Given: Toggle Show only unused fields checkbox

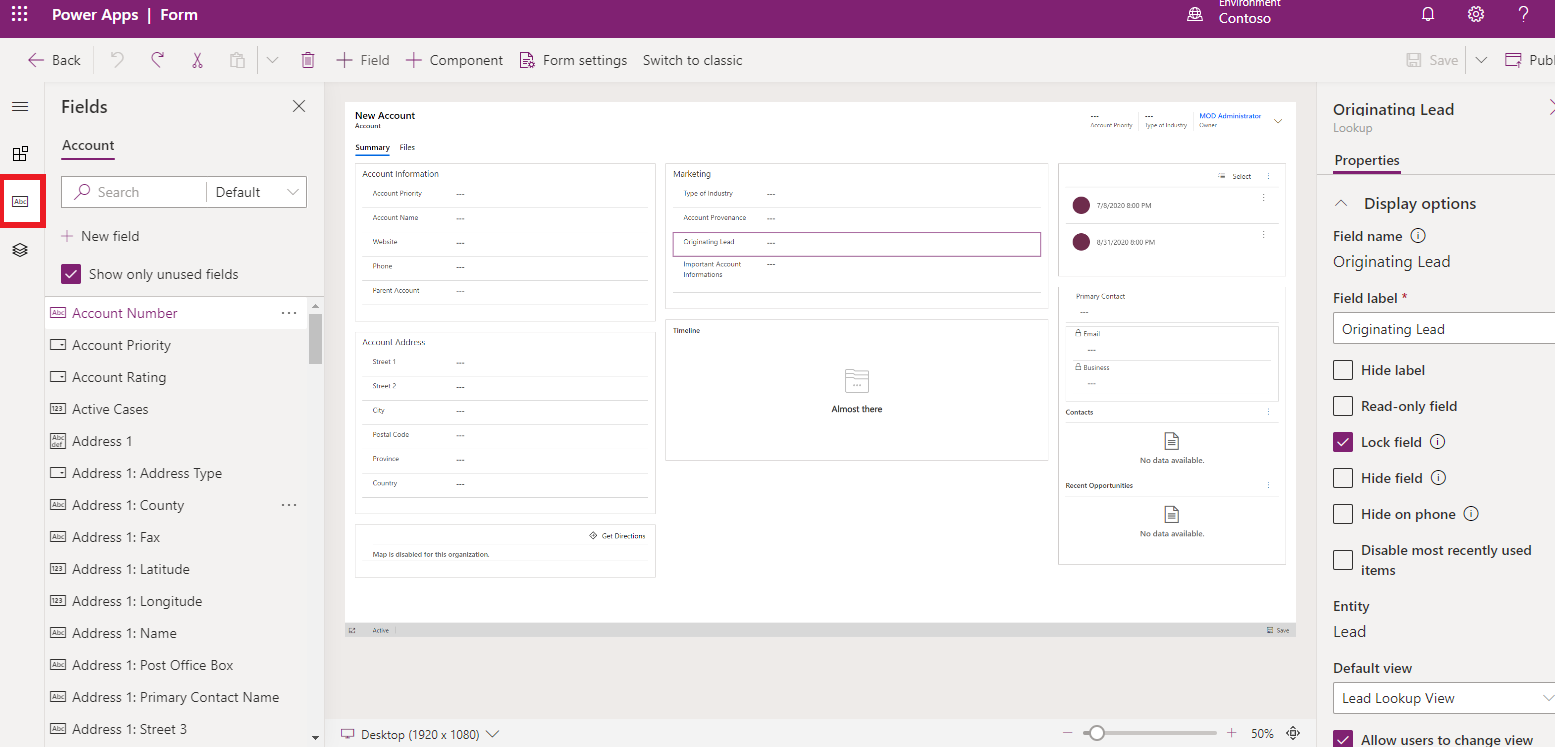Looking at the screenshot, I should coord(71,274).
